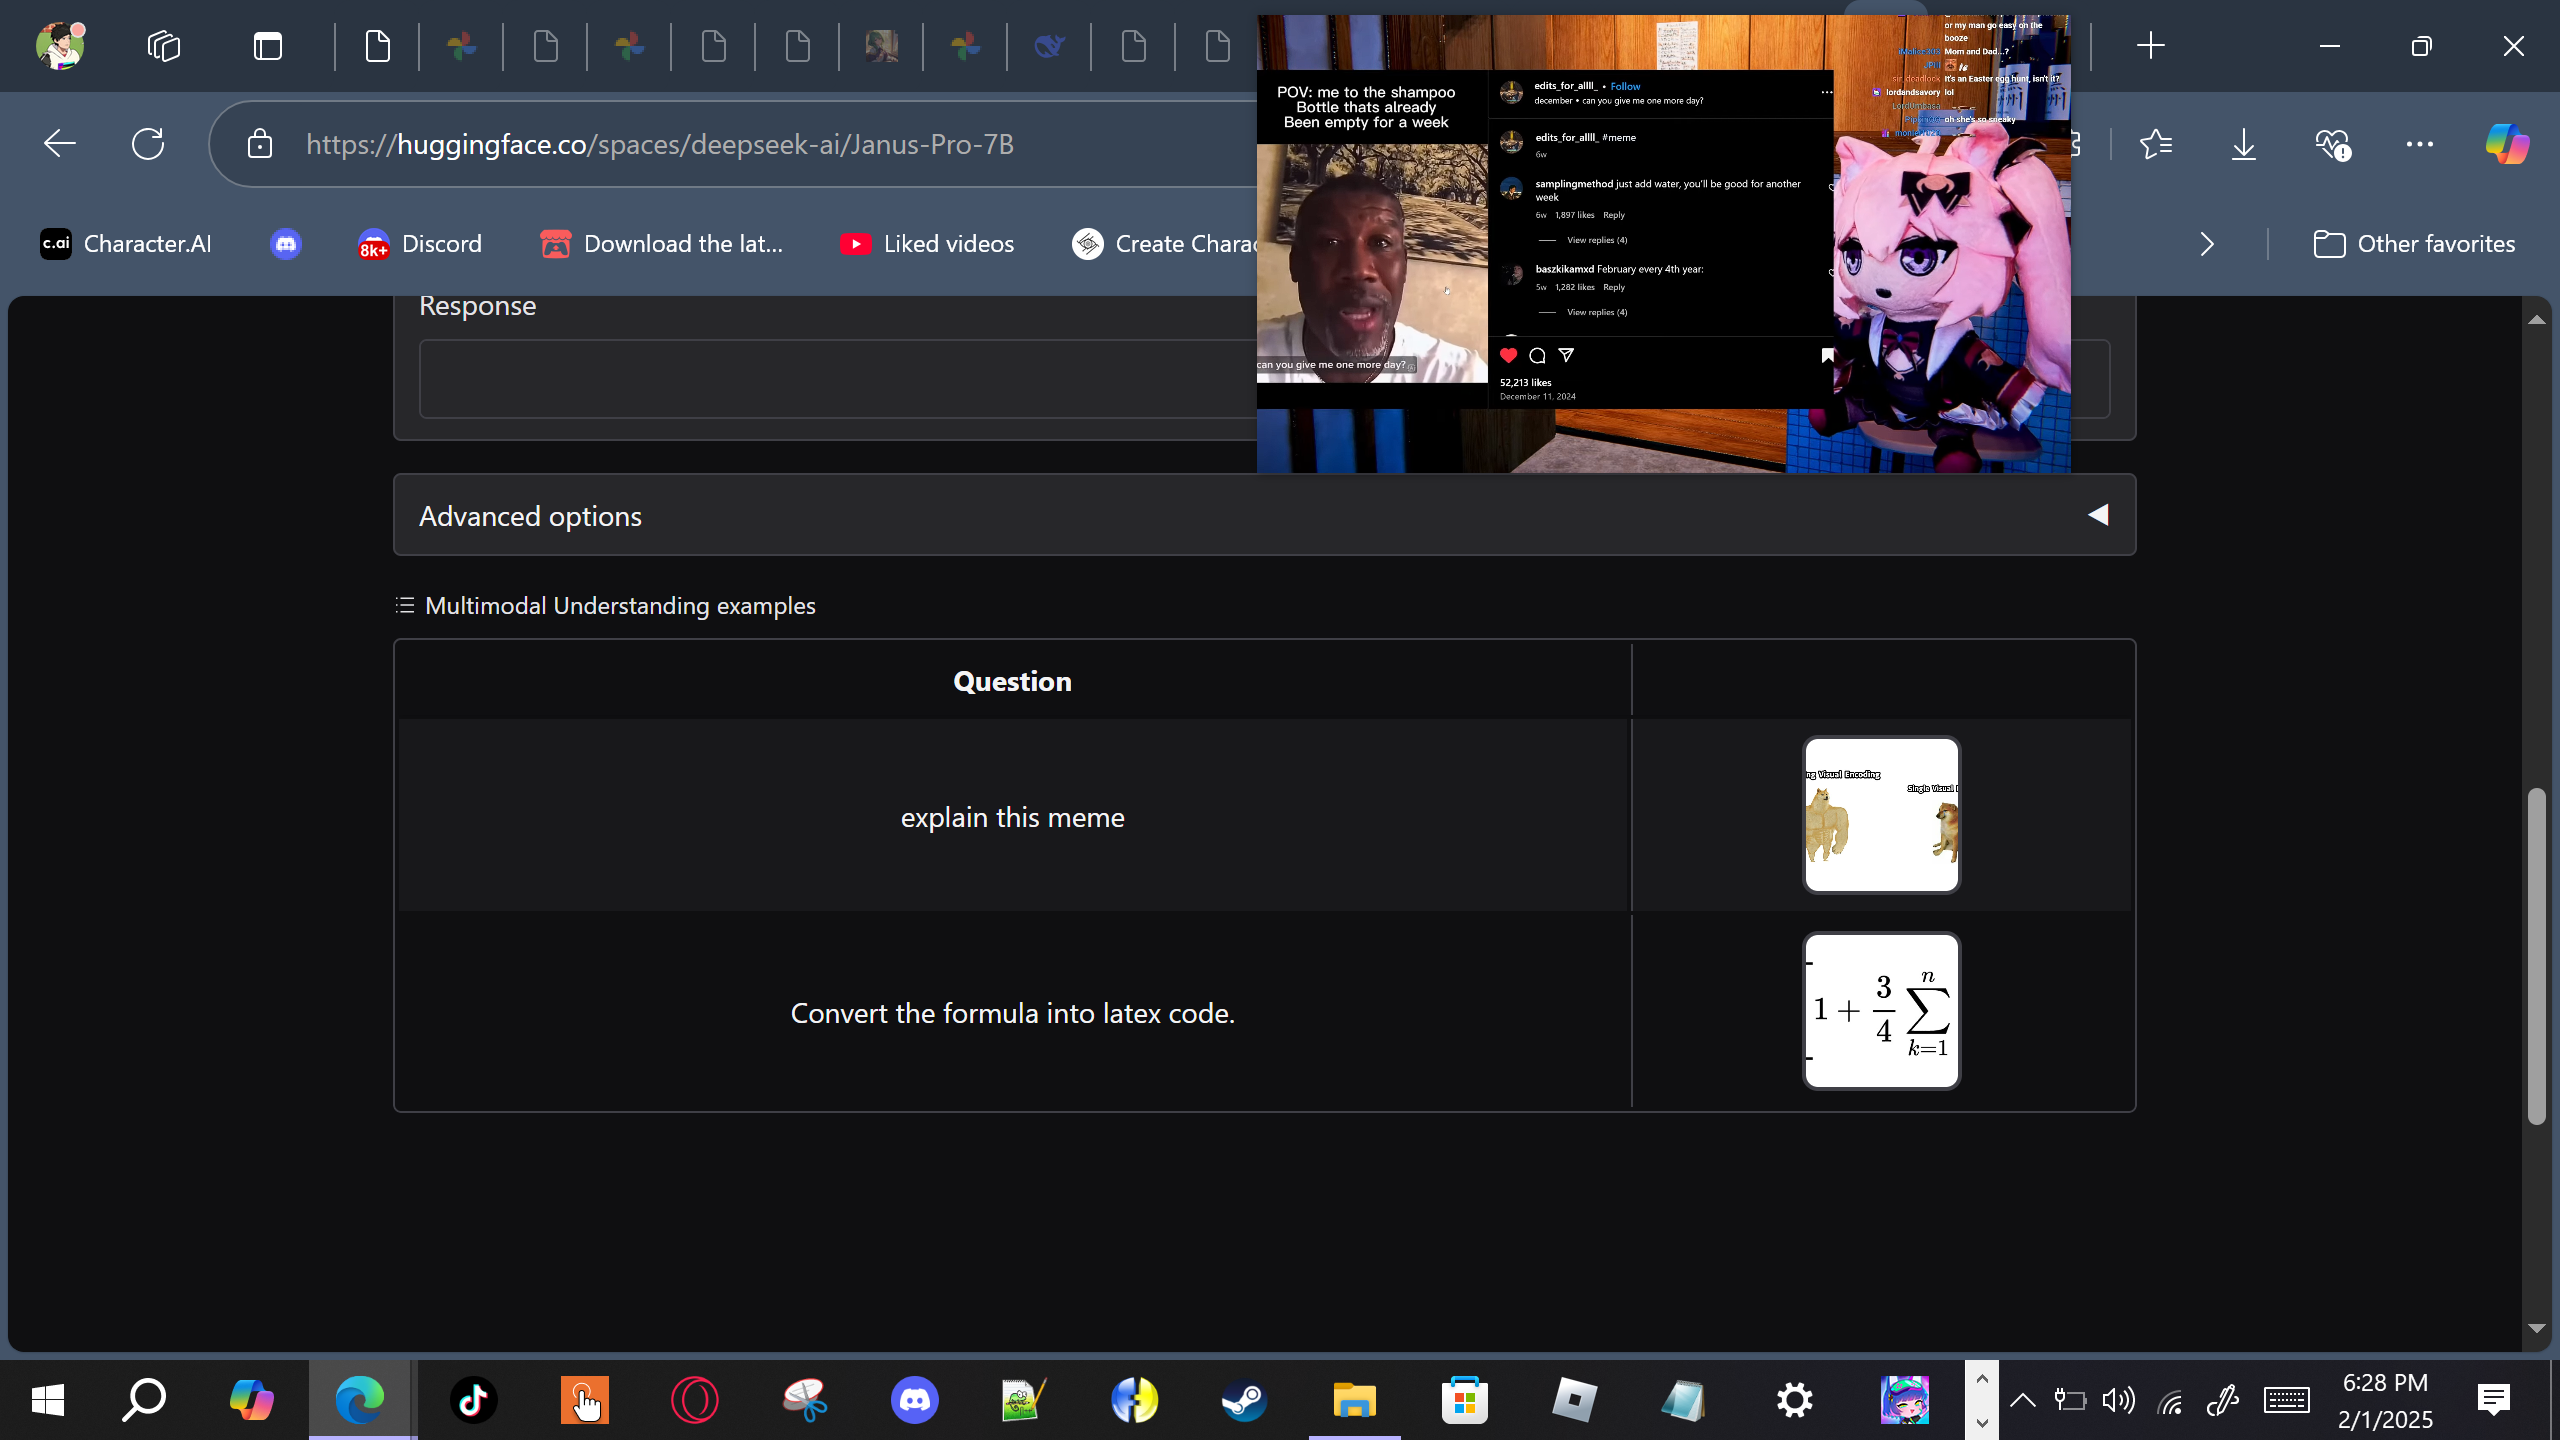The image size is (2560, 1440).
Task: Click the page vertical scrollbar thumb
Action: (x=2536, y=955)
